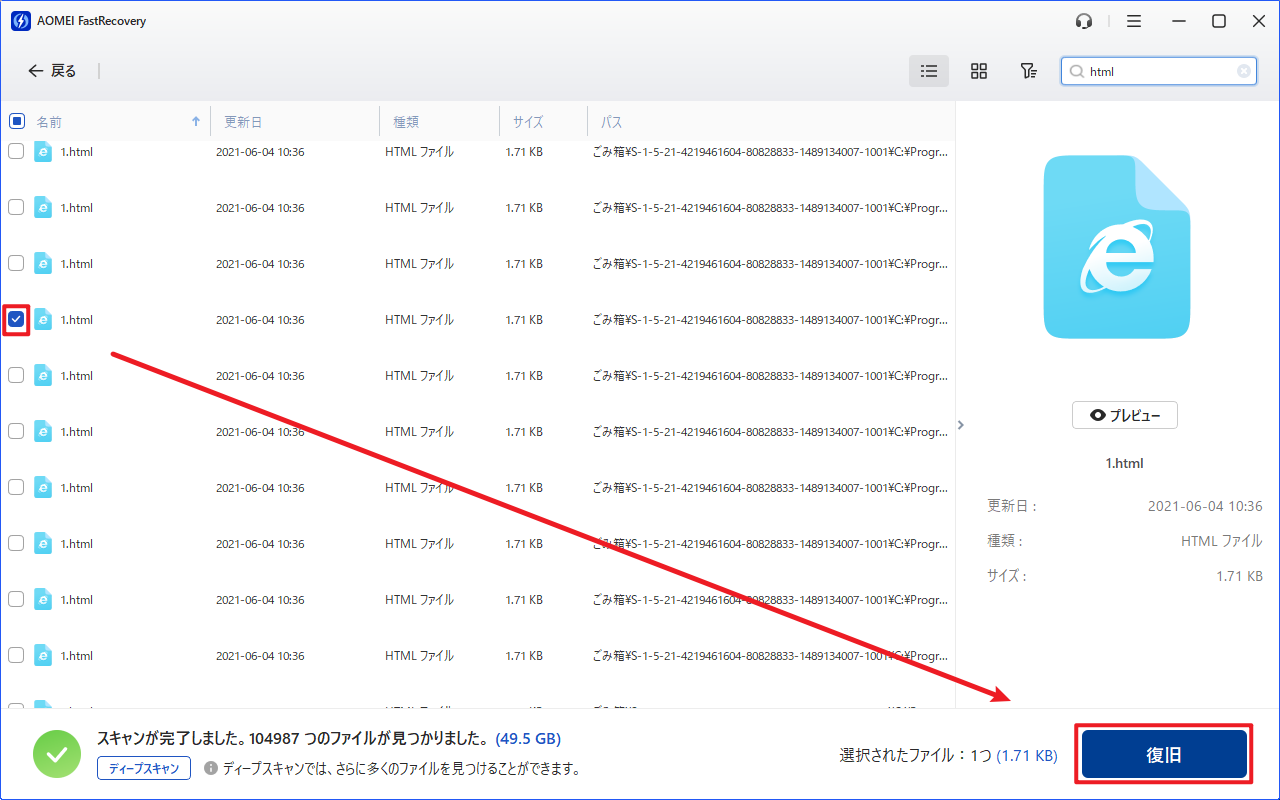Click the magnifier icon in search box
The image size is (1280, 800).
pos(1076,72)
